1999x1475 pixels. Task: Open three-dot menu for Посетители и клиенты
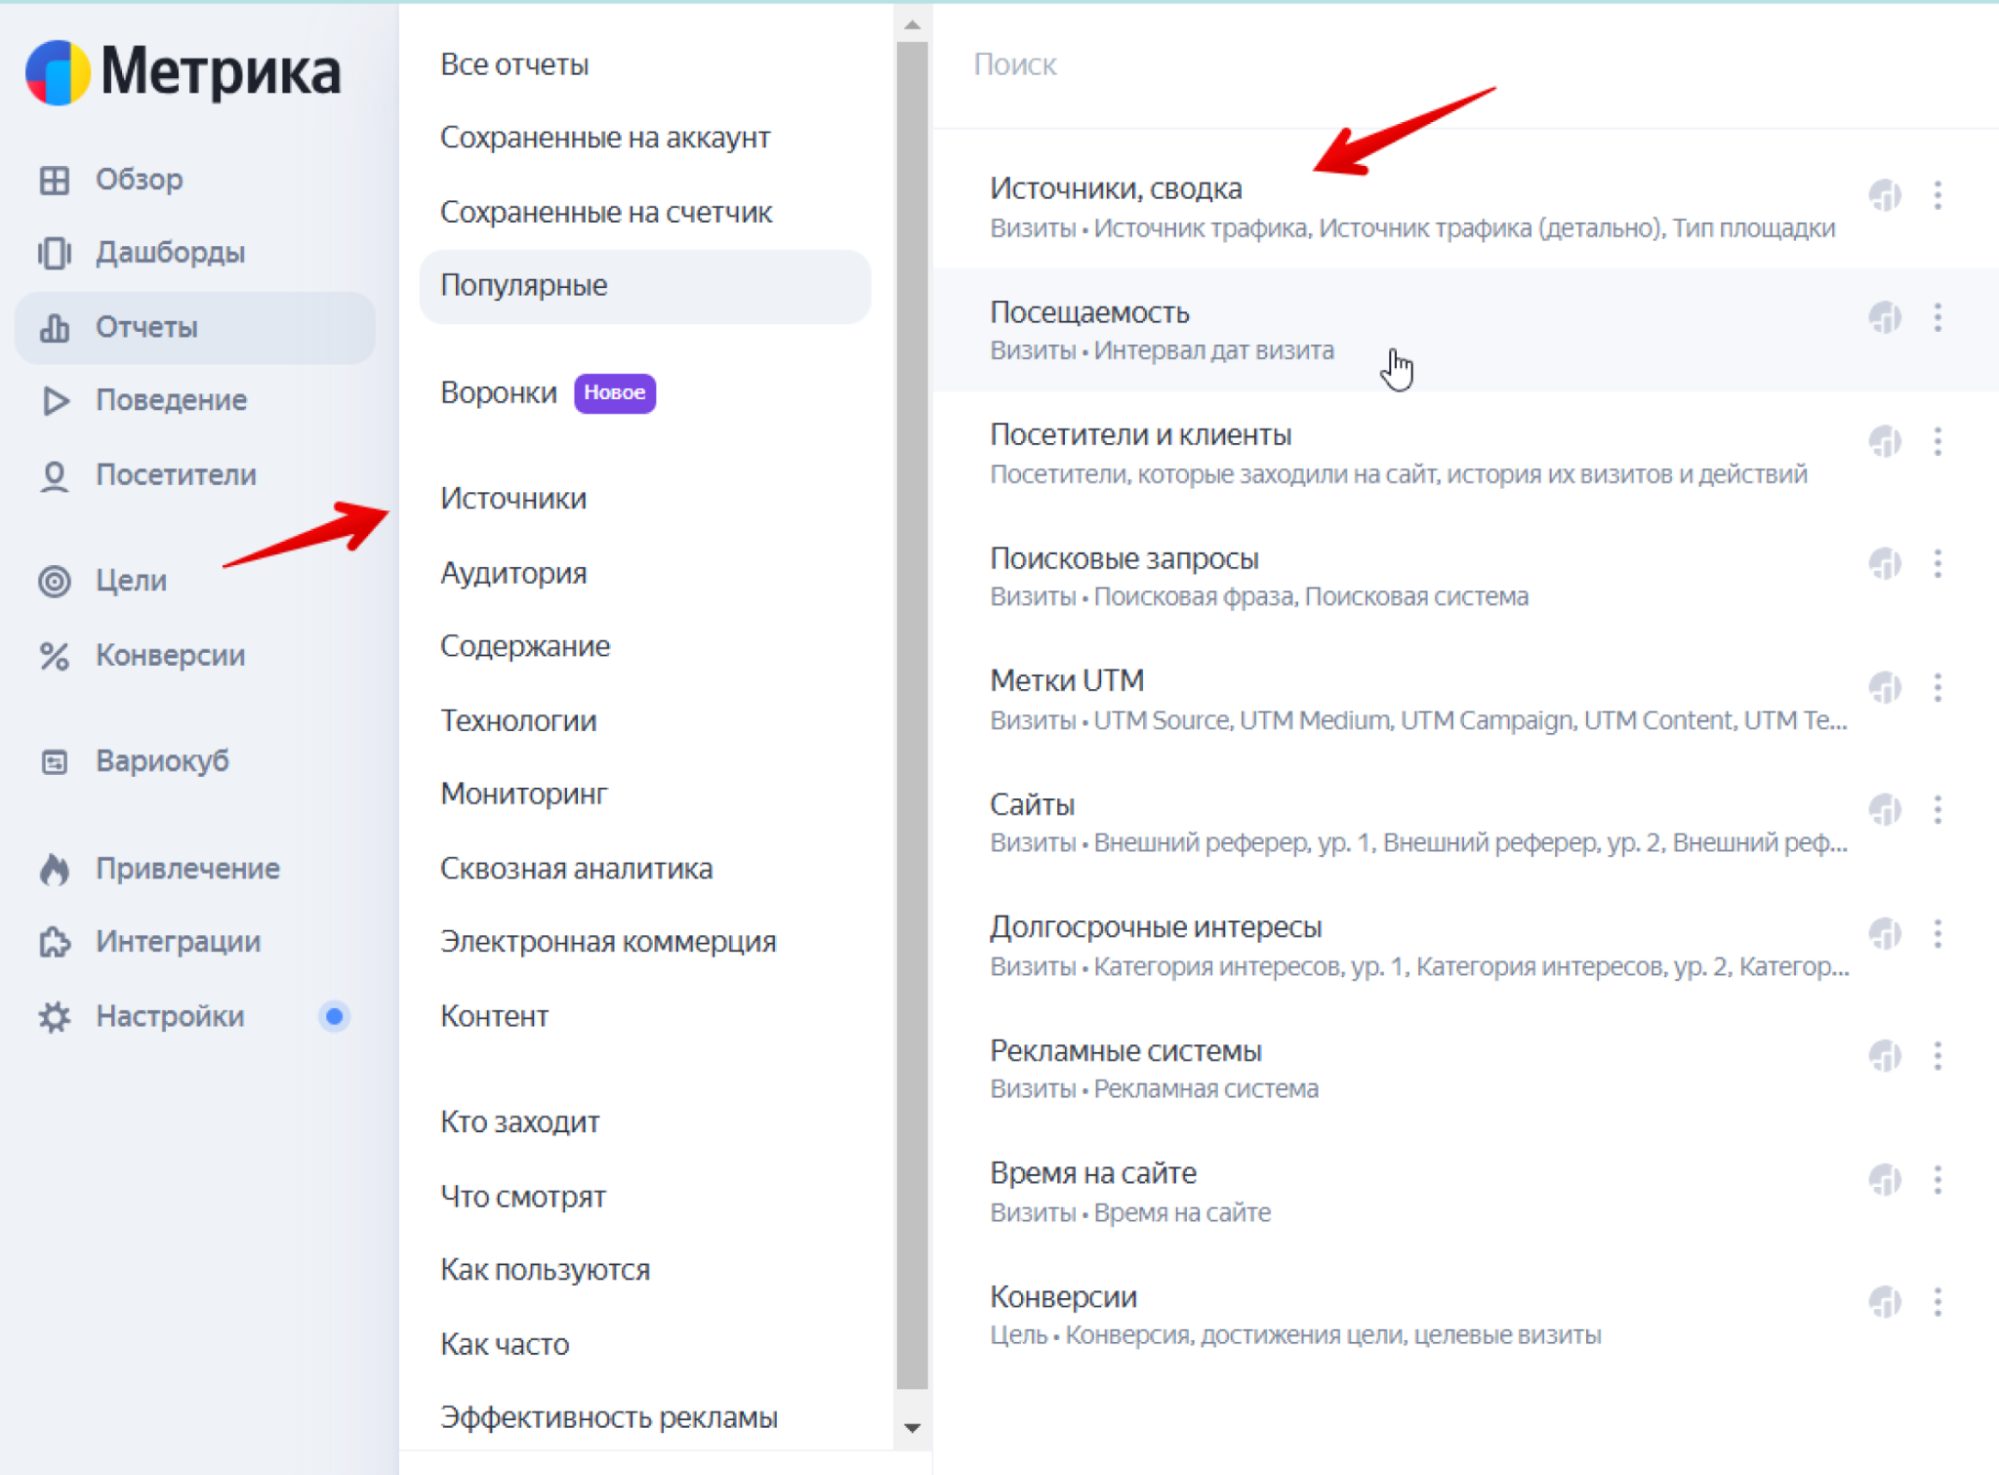tap(1938, 441)
